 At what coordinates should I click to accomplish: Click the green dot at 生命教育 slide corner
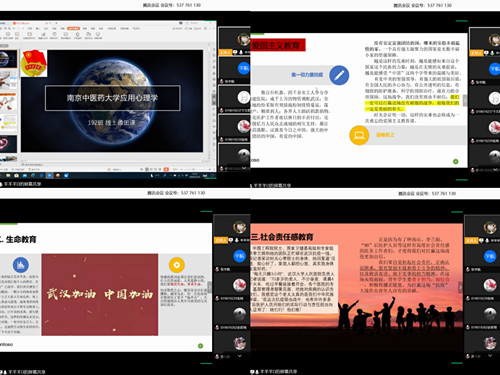coord(200,346)
